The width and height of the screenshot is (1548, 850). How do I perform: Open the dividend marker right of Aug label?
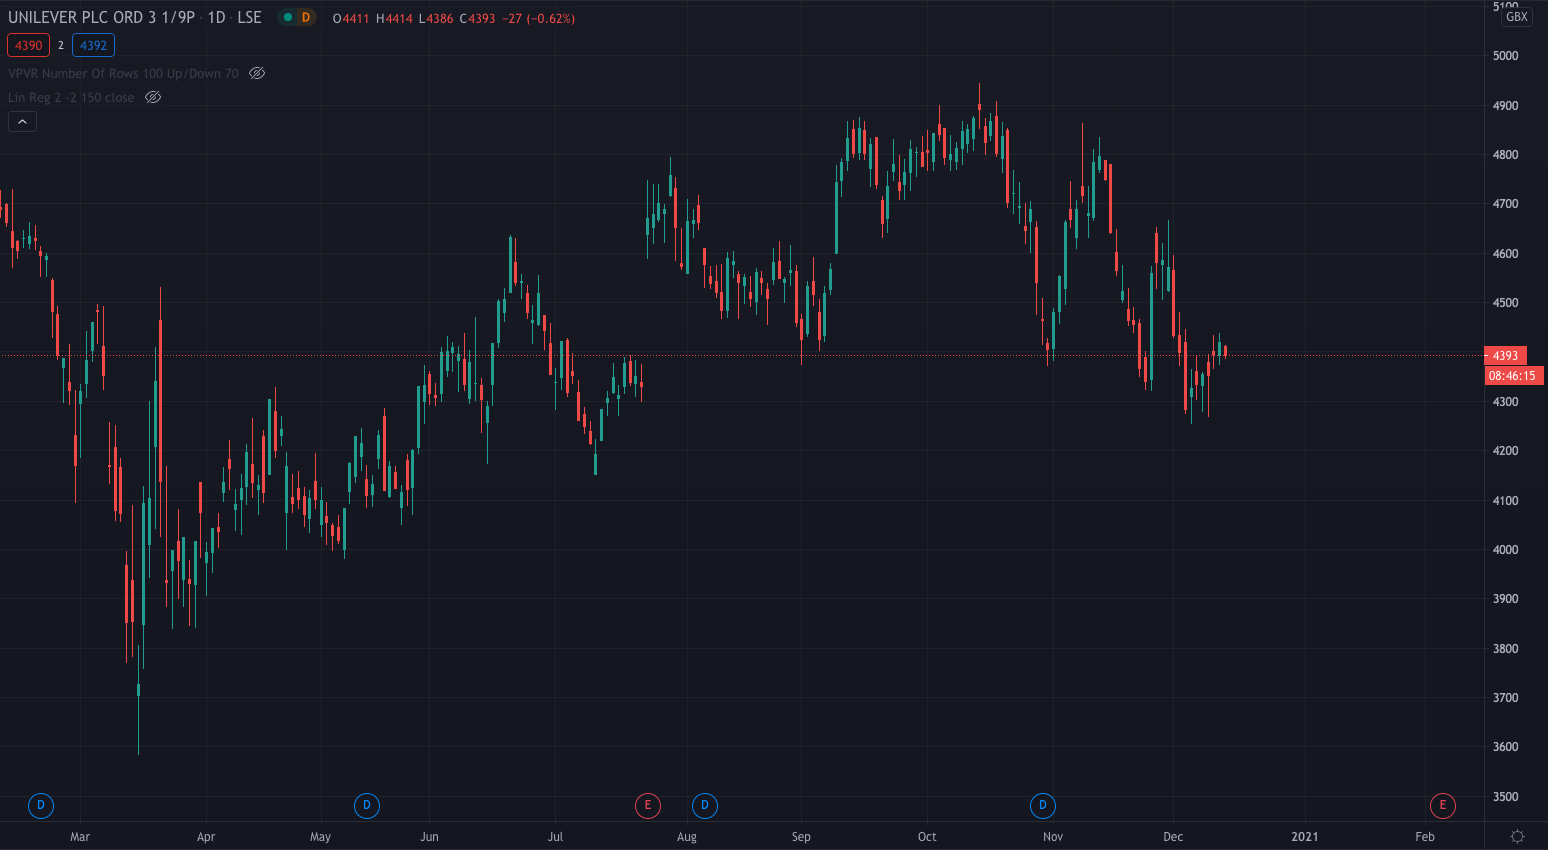[705, 805]
